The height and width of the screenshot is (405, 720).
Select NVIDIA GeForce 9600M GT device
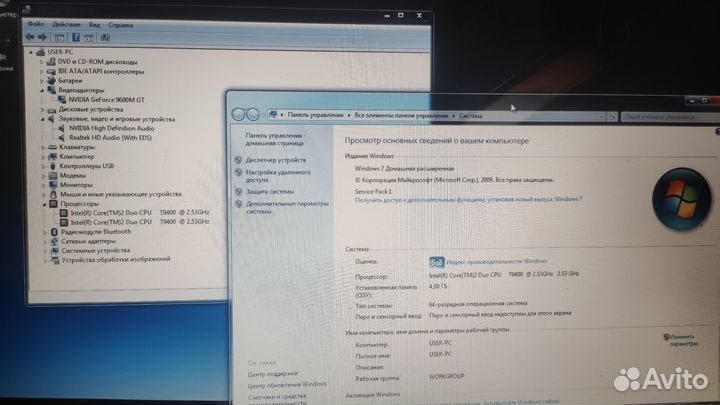tap(106, 100)
